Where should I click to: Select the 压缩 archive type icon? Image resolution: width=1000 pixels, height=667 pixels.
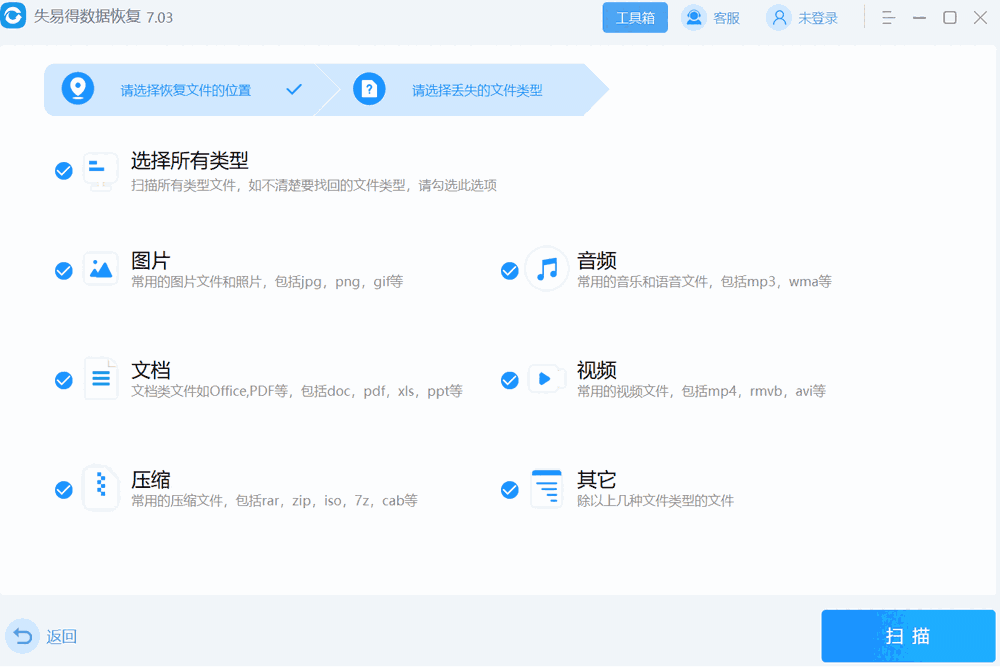[x=100, y=488]
